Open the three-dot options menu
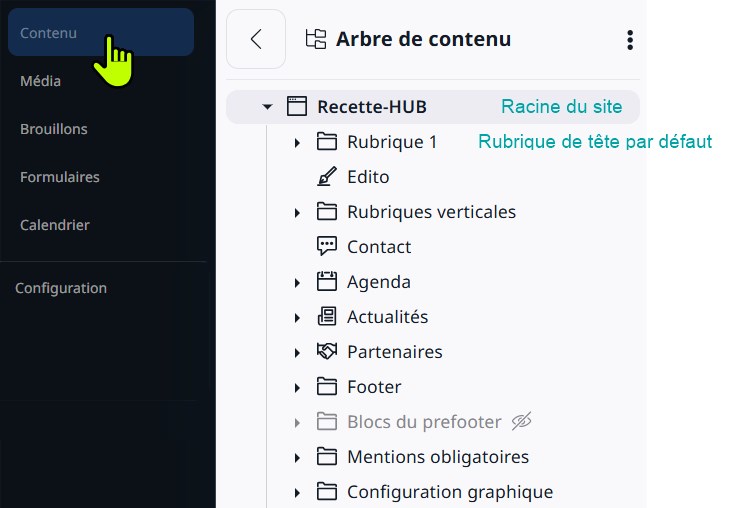Viewport: 753px width, 508px height. pyautogui.click(x=630, y=40)
